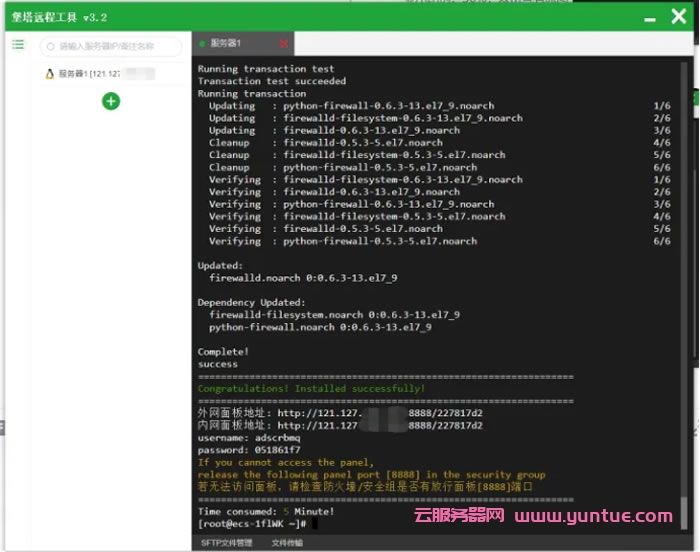This screenshot has width=700, height=552.
Task: Close the 堡塔远程工具 window
Action: pos(678,17)
